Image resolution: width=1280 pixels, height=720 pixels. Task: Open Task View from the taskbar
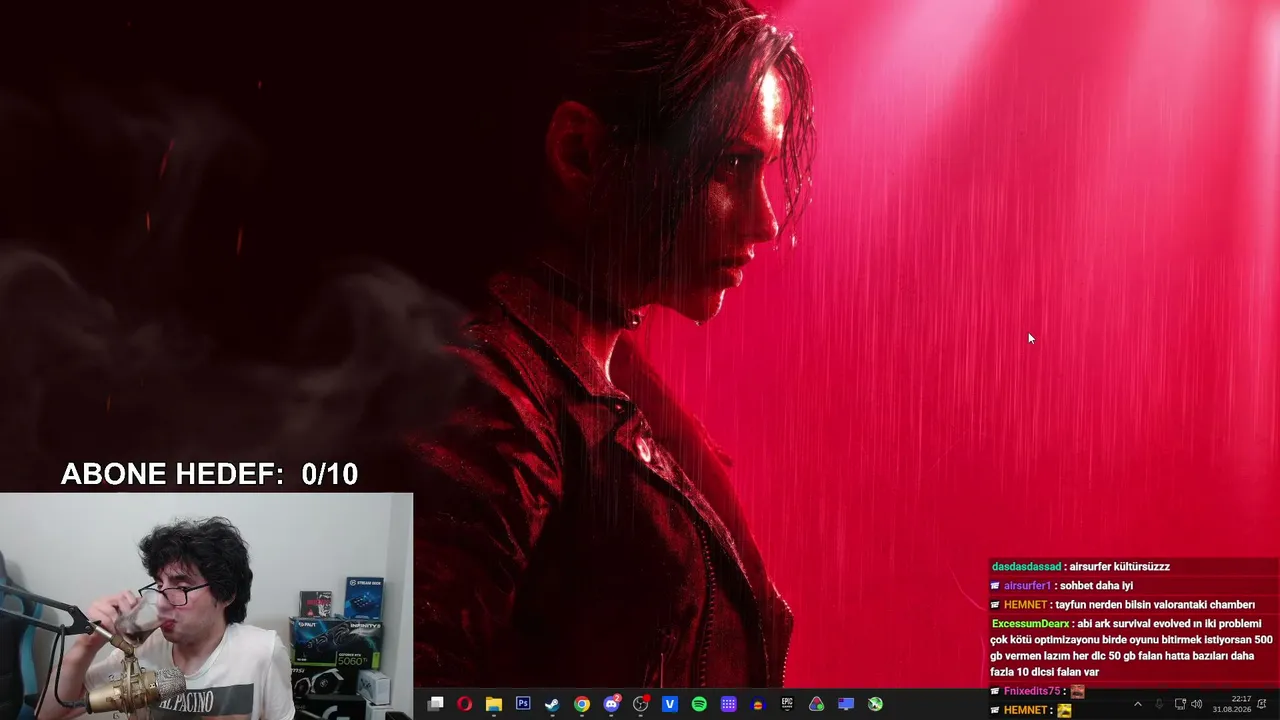coord(435,704)
